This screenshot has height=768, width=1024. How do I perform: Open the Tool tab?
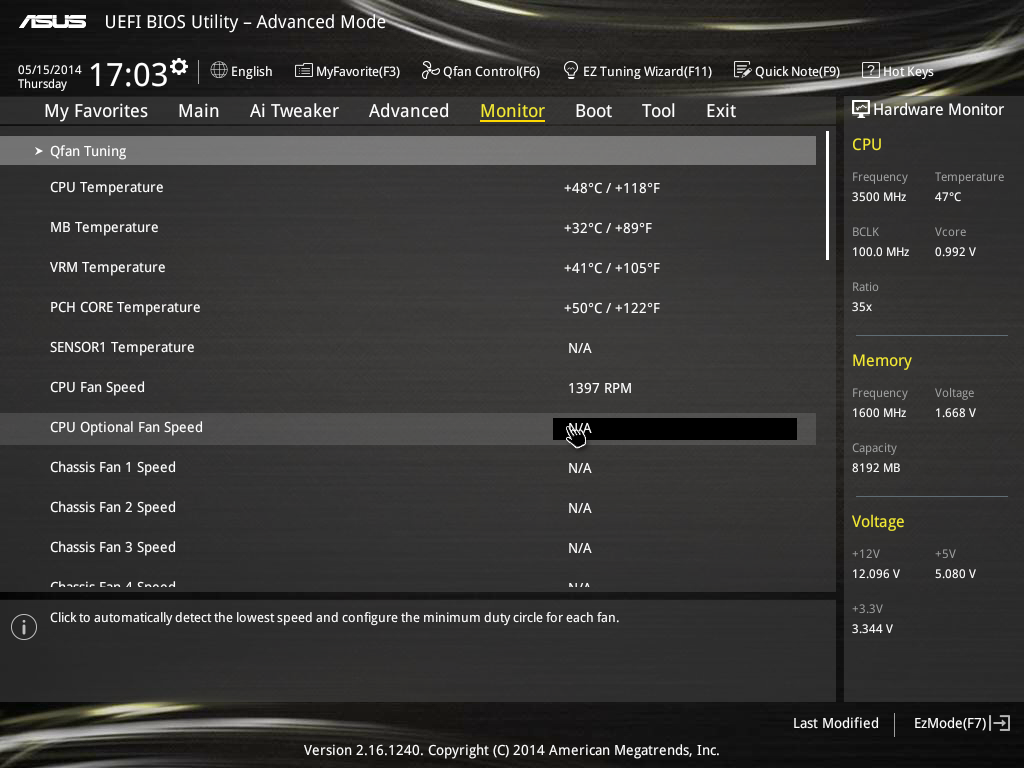(658, 111)
